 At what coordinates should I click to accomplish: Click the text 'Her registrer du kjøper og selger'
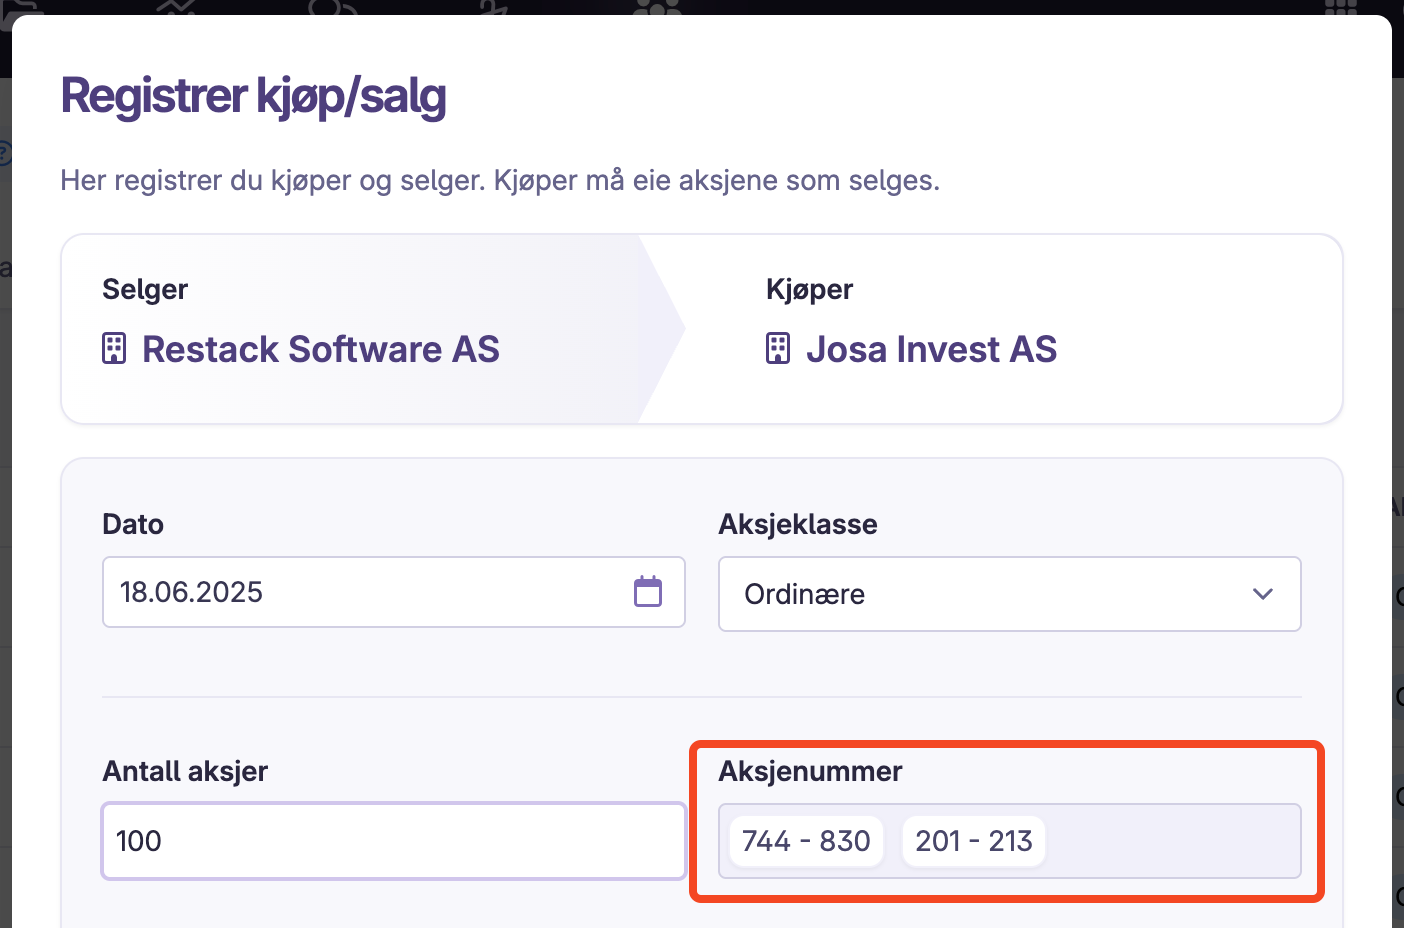(x=272, y=180)
